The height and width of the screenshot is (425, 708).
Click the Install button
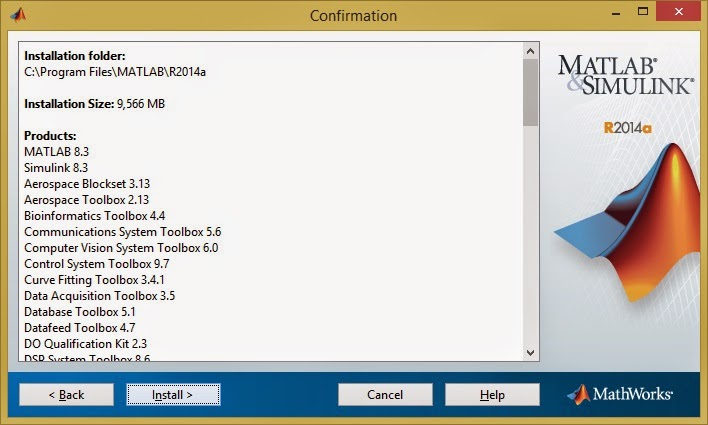(173, 395)
